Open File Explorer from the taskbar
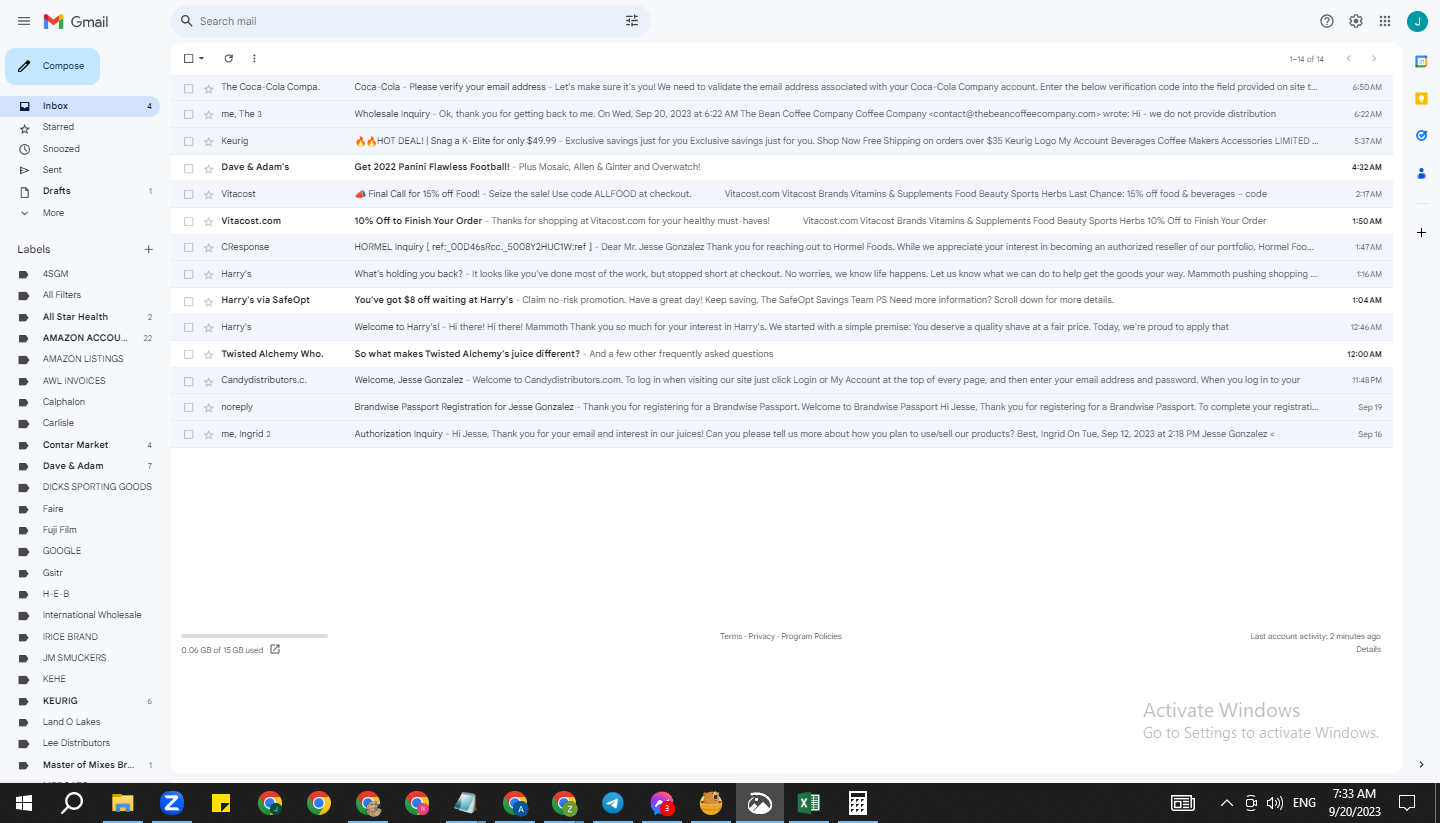Viewport: 1440px width, 823px height. click(123, 803)
